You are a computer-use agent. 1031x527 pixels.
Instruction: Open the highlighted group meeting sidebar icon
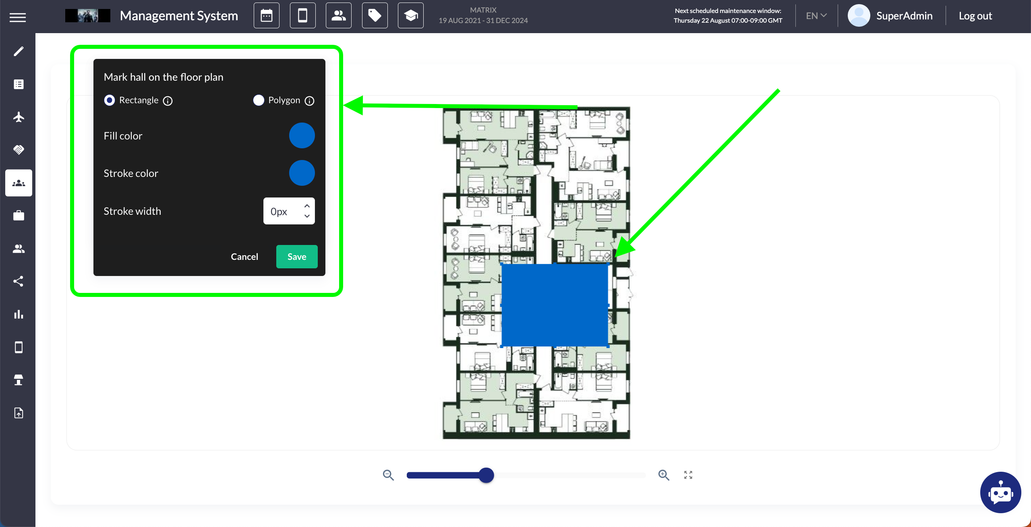pos(18,183)
